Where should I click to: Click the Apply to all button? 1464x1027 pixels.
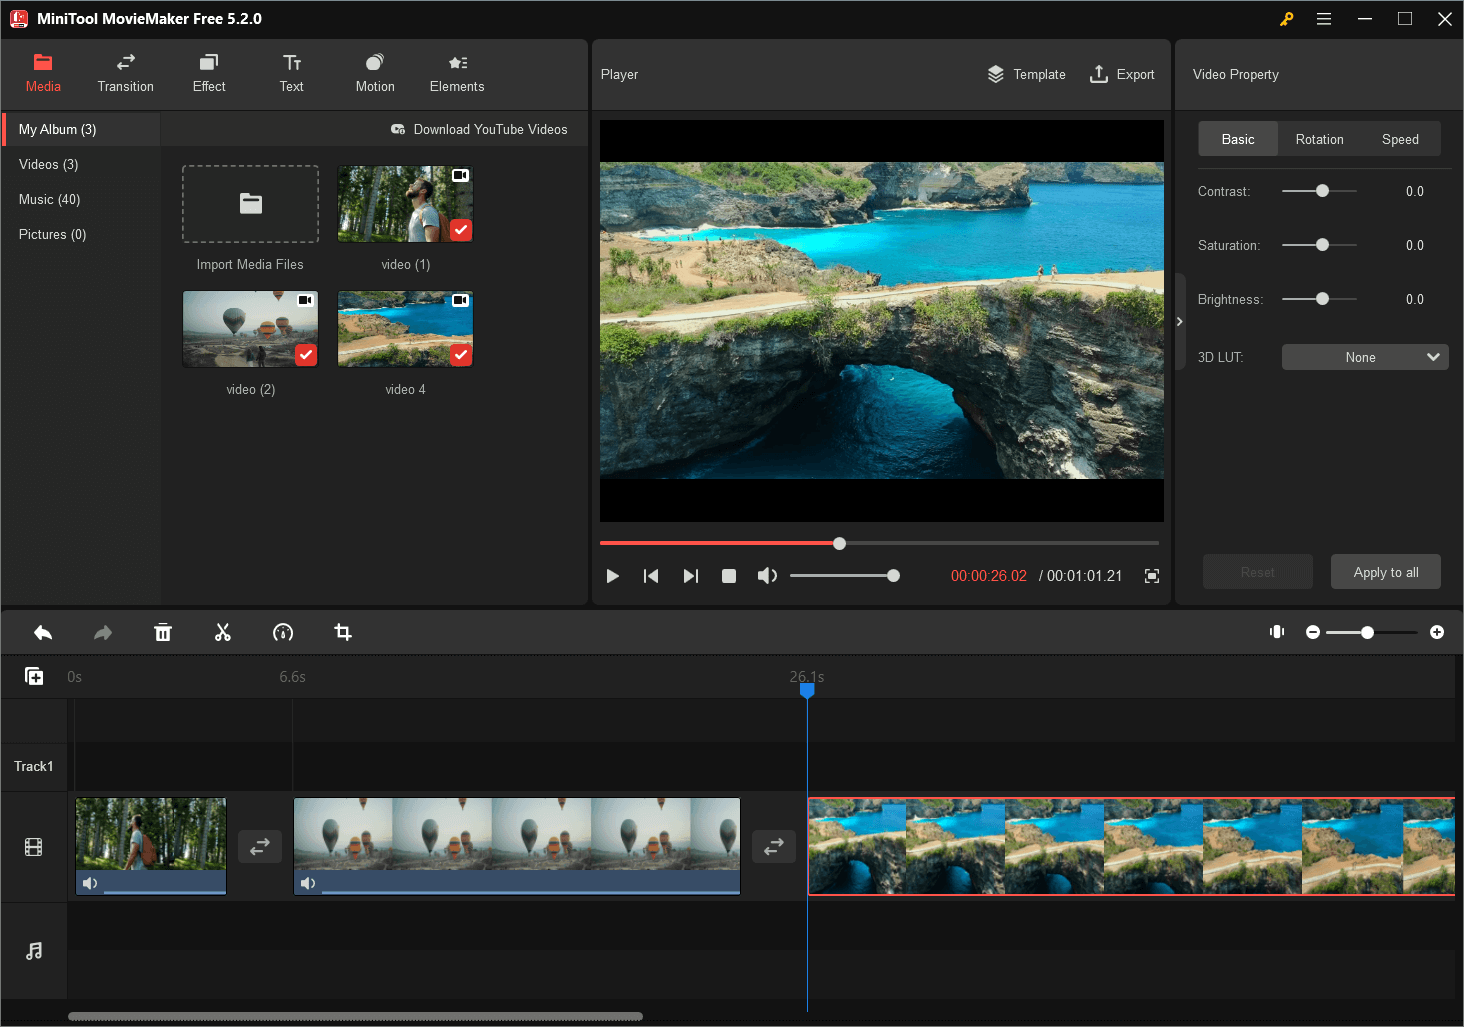pyautogui.click(x=1386, y=572)
